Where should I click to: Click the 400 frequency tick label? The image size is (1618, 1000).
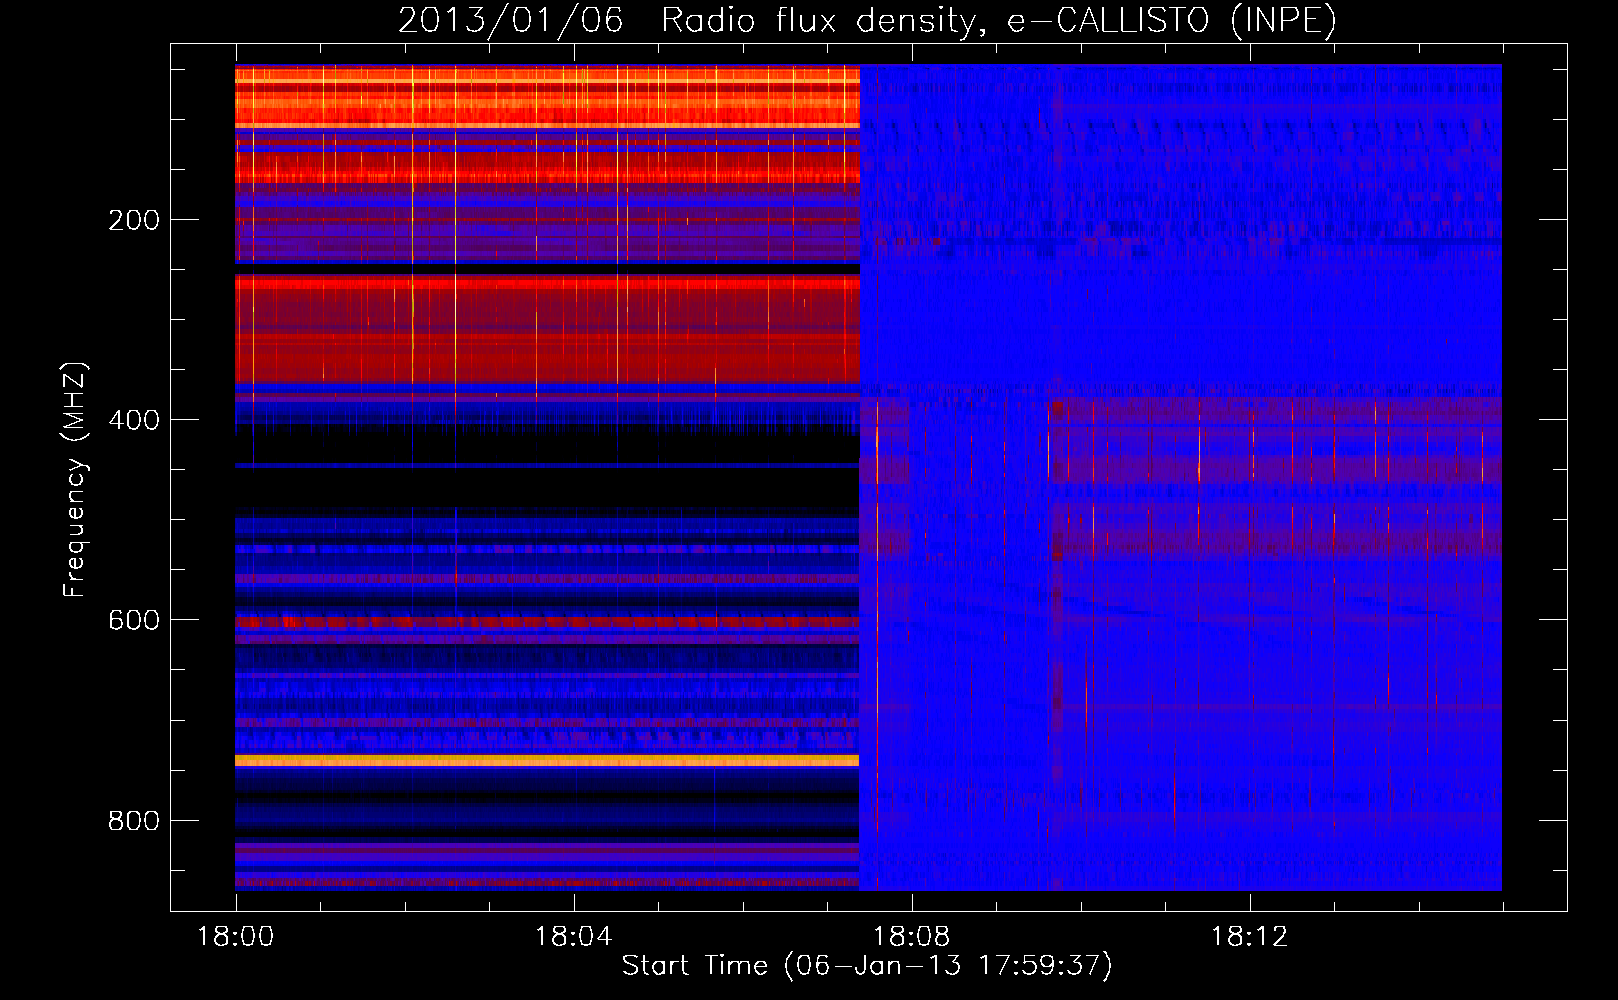[134, 420]
